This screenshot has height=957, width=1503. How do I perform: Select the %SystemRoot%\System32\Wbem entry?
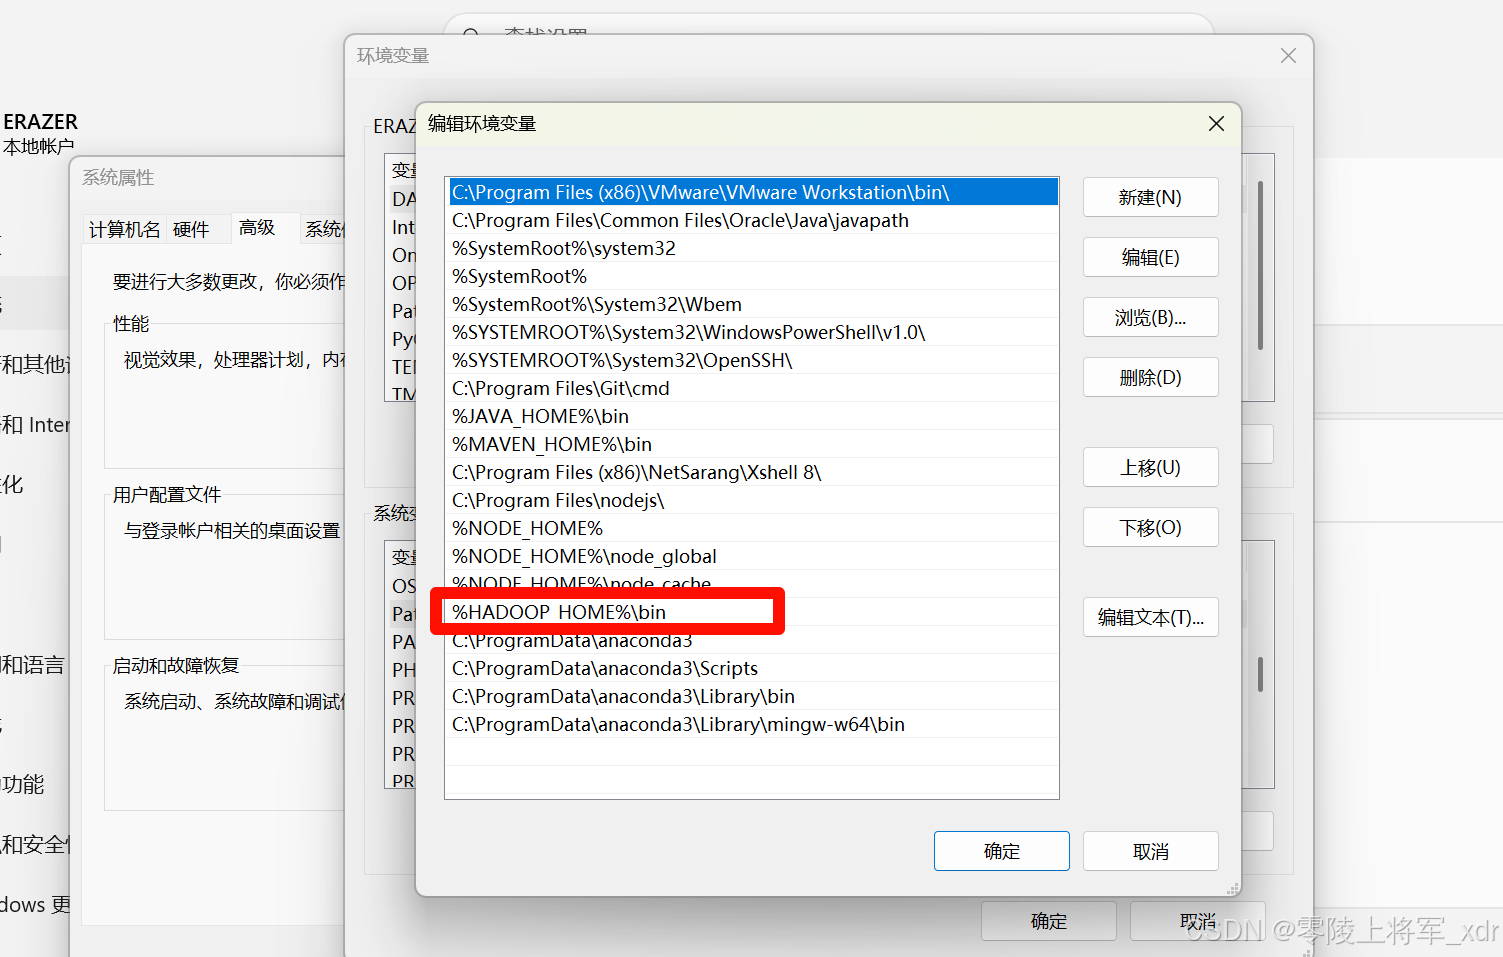[753, 304]
